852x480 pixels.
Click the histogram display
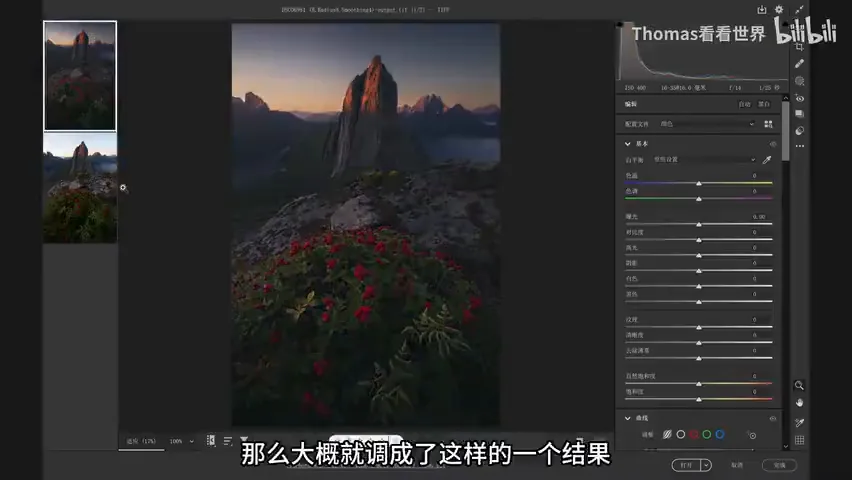[702, 52]
